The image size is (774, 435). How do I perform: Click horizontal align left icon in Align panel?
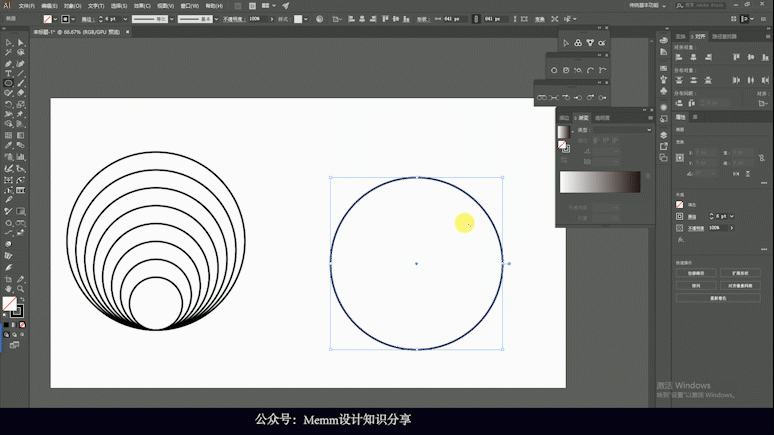679,57
